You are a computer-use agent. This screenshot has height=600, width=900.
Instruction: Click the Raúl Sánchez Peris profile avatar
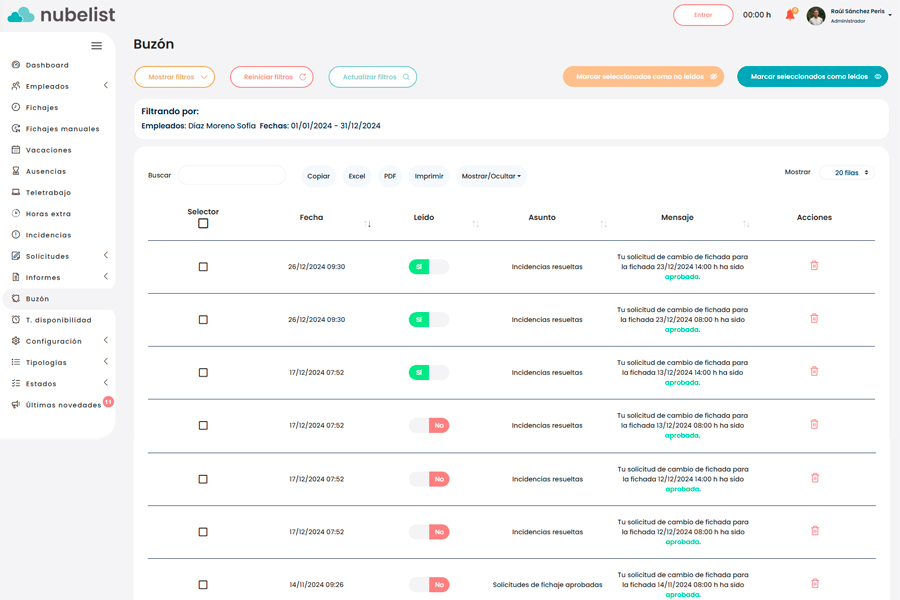click(816, 16)
